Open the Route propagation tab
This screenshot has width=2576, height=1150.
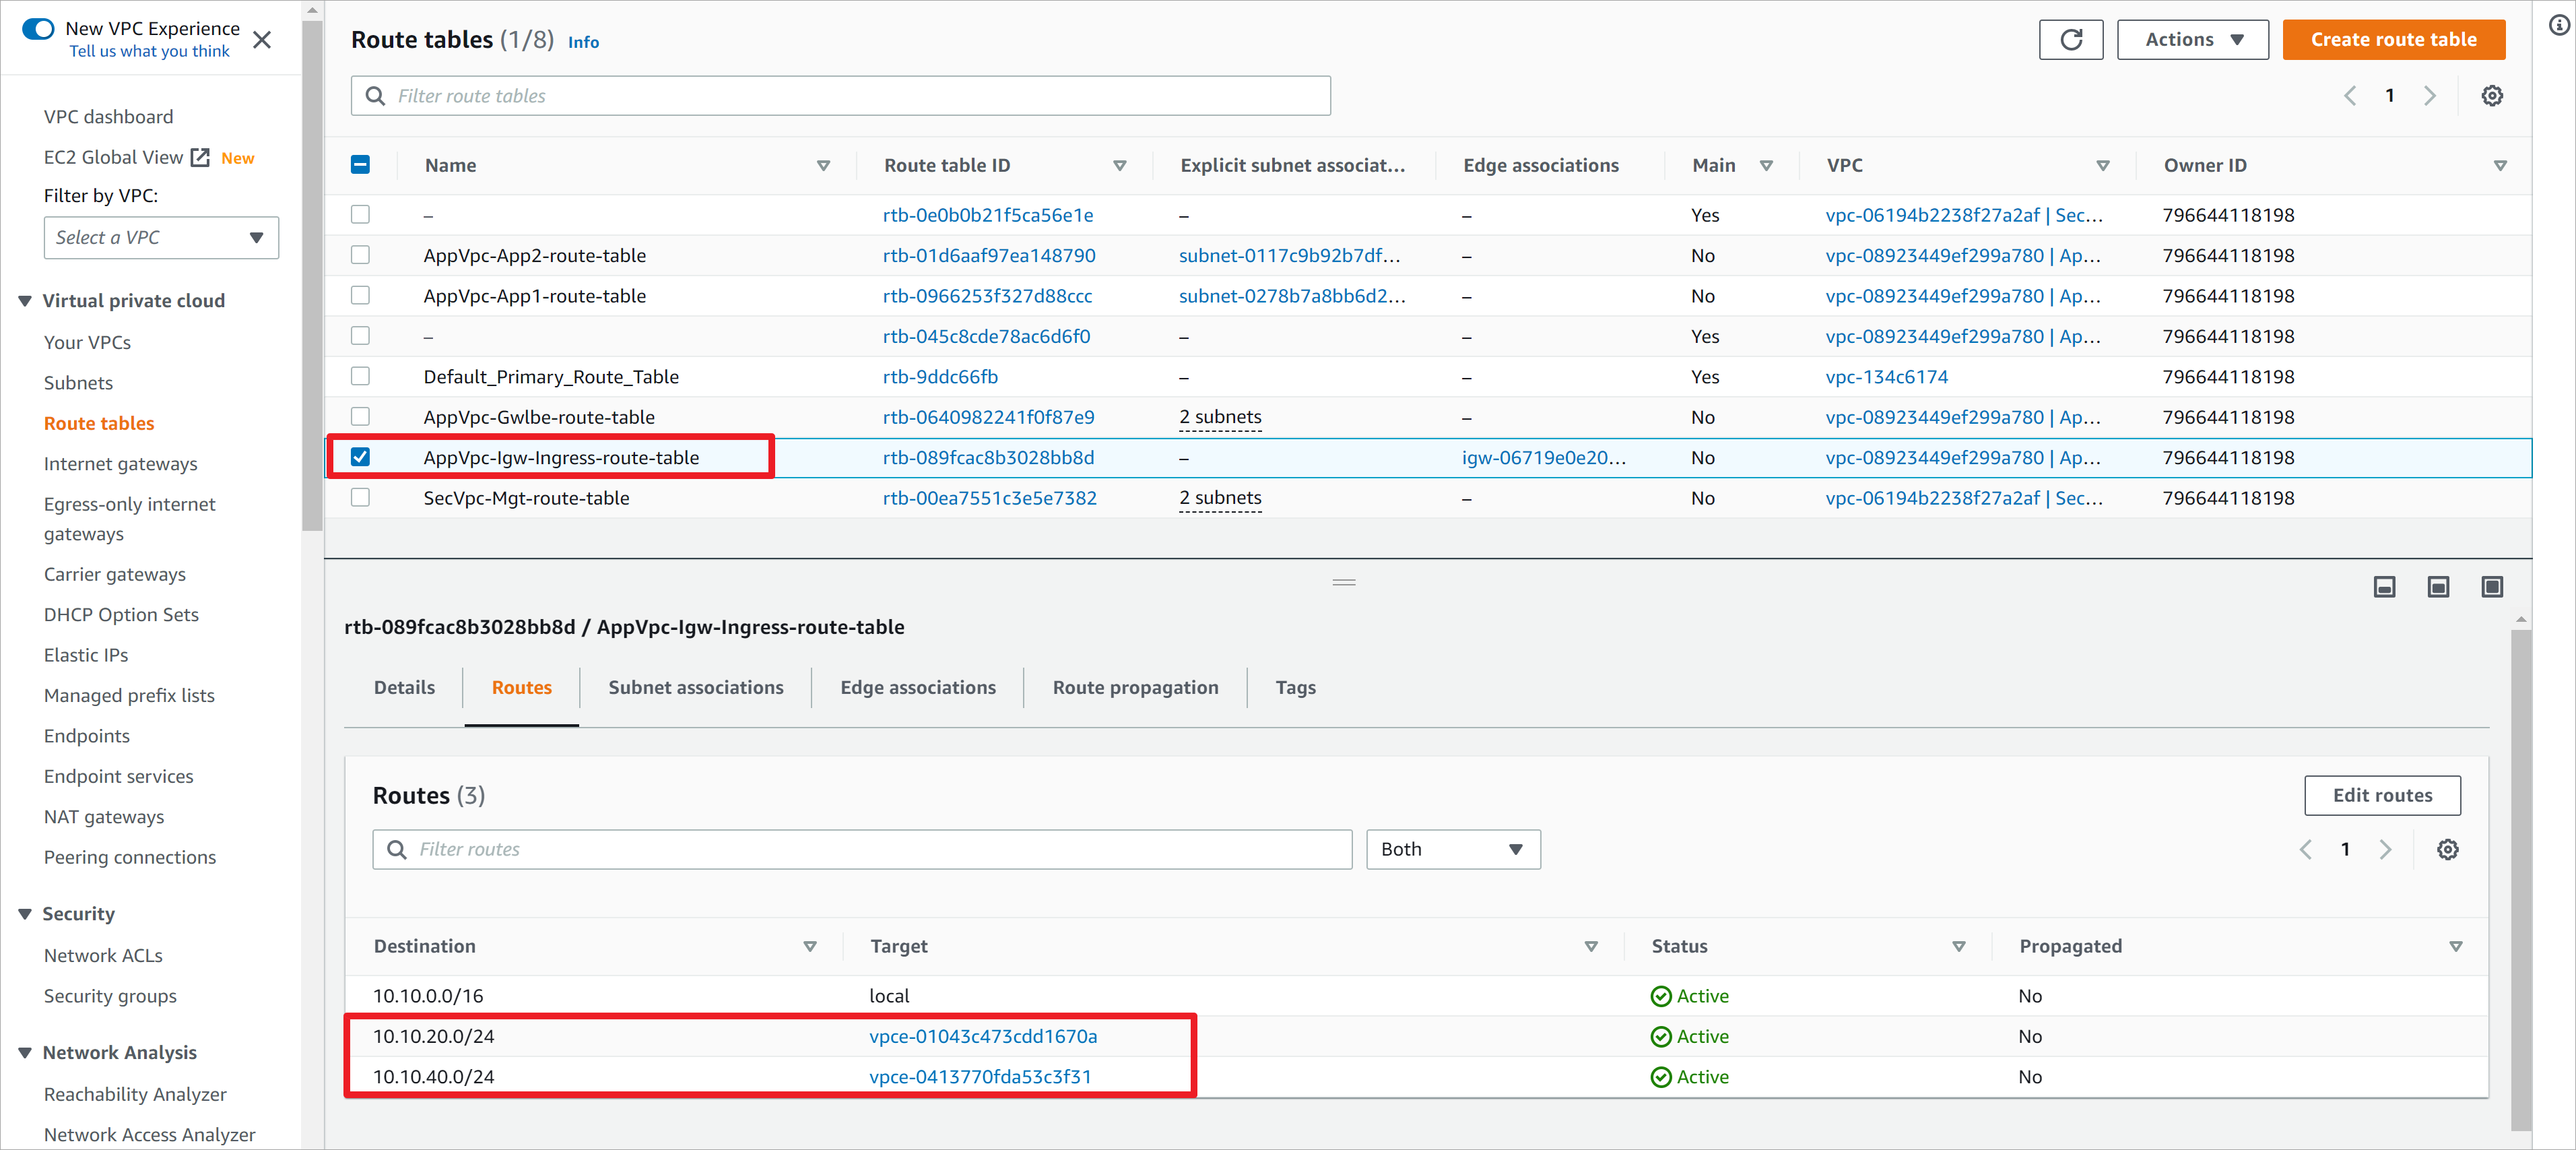(1135, 688)
